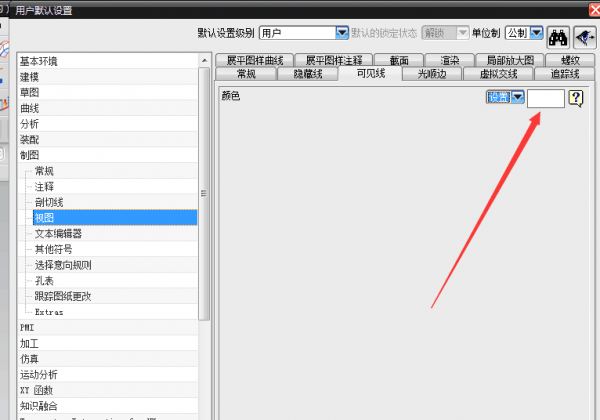
Task: Select 文本编辑器 under 制图
Action: coord(115,234)
